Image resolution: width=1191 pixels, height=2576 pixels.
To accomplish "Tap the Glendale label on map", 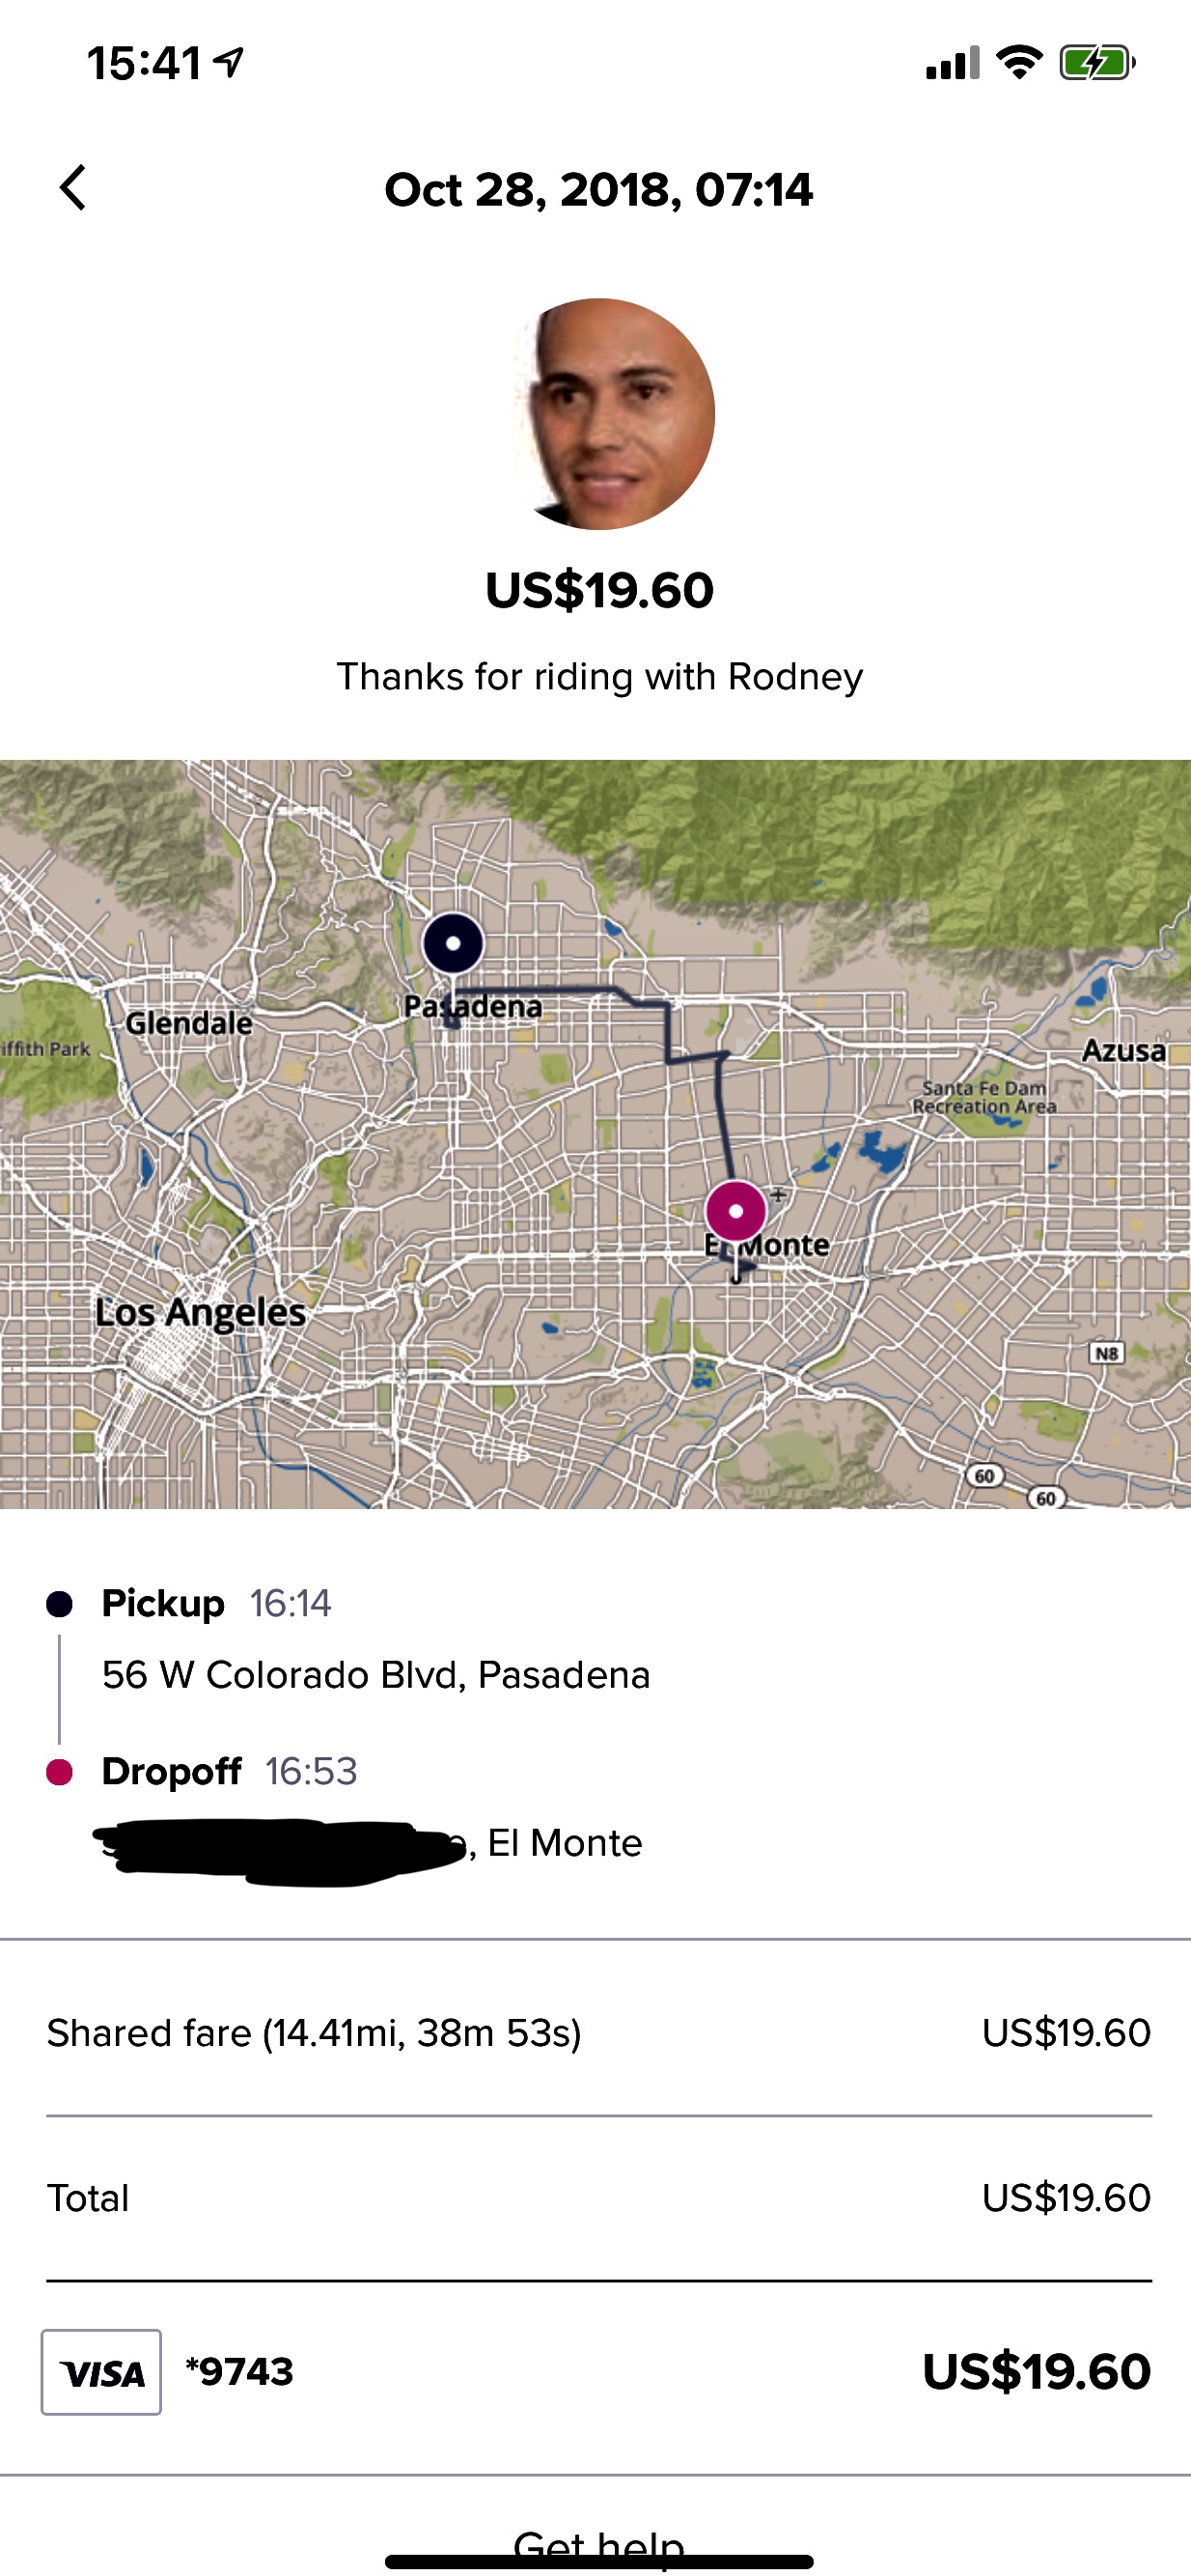I will tap(189, 1023).
